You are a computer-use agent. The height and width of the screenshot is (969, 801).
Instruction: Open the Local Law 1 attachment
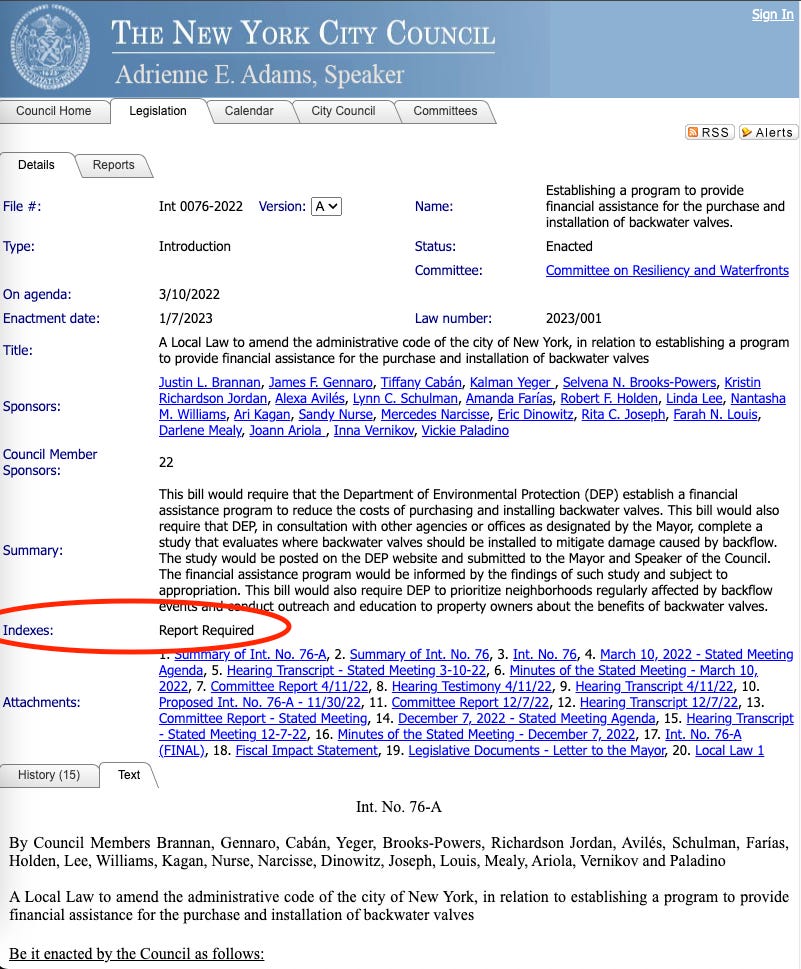point(729,750)
